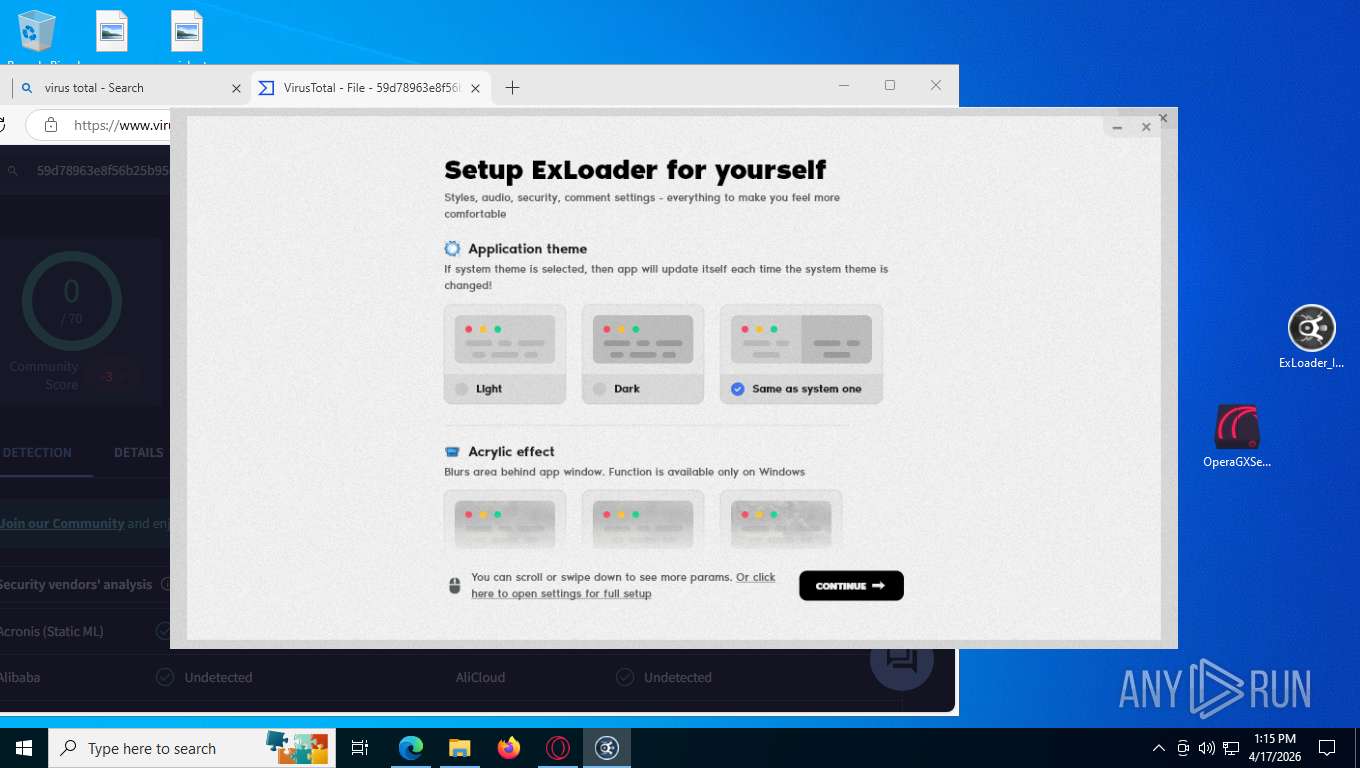Close the 'virus total - Search' tab

click(x=236, y=88)
